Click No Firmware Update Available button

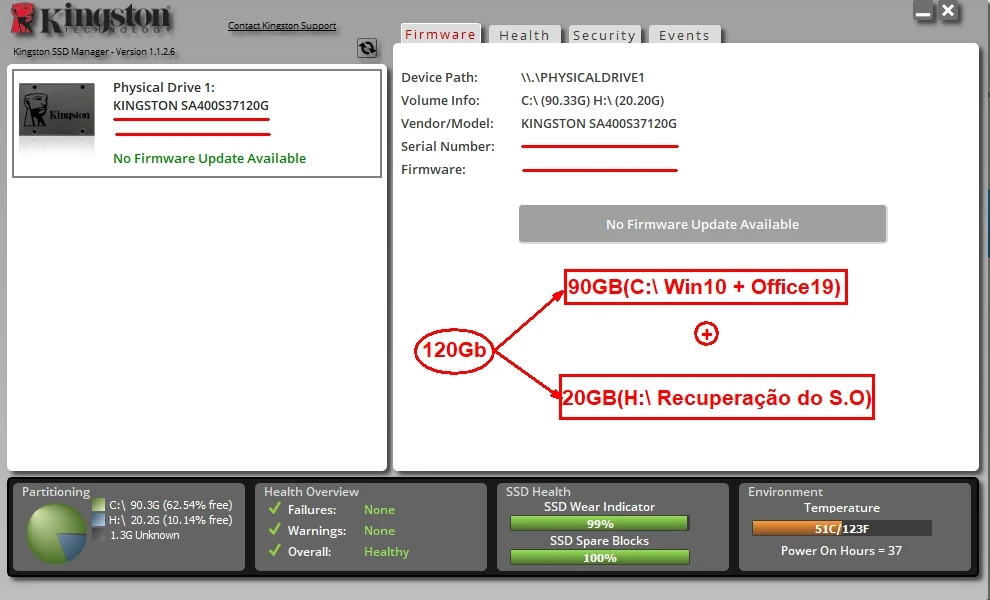pos(702,224)
